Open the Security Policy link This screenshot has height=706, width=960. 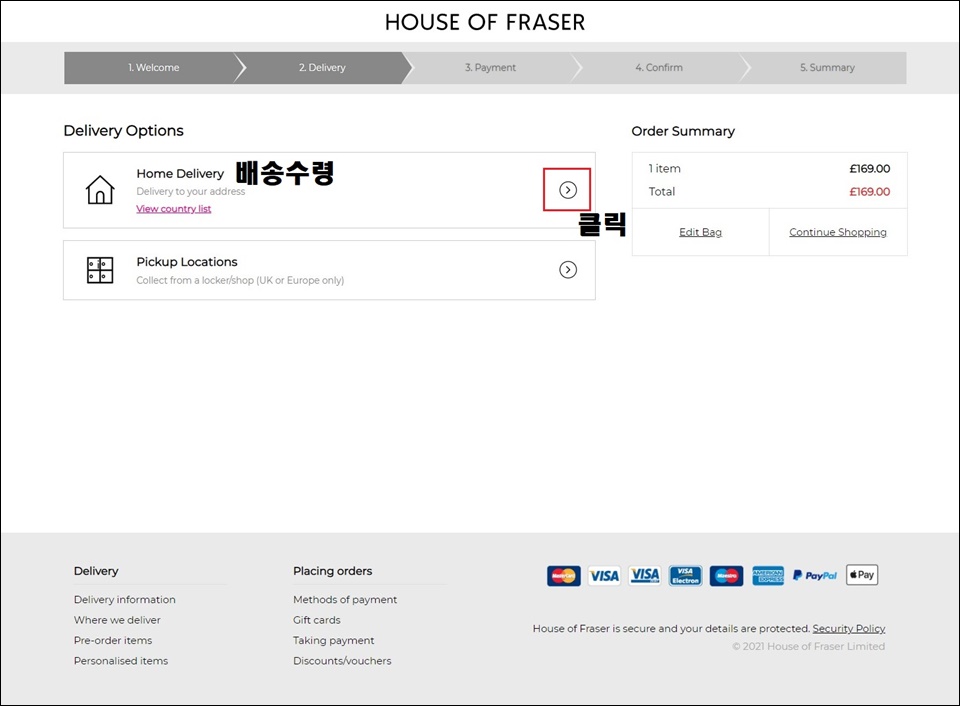point(849,628)
